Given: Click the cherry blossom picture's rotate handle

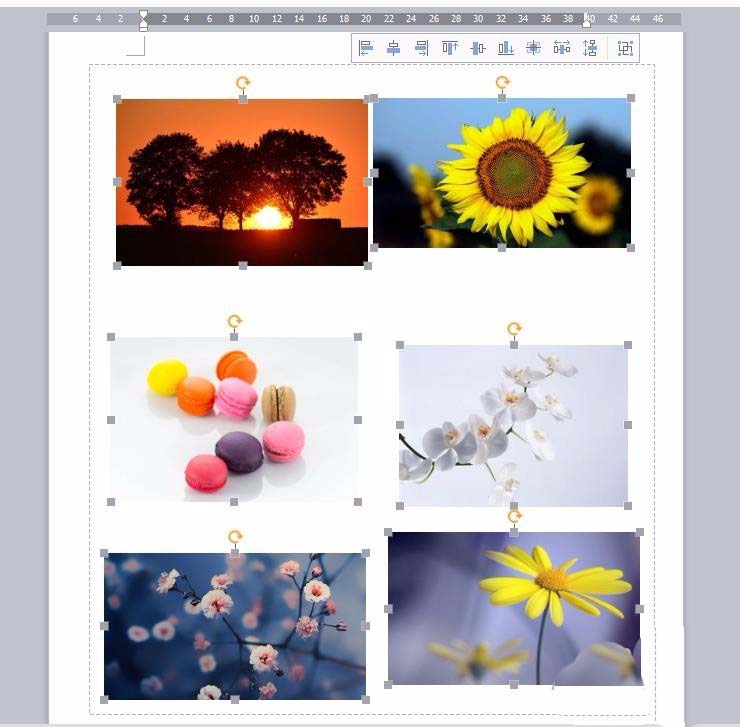Looking at the screenshot, I should point(235,537).
